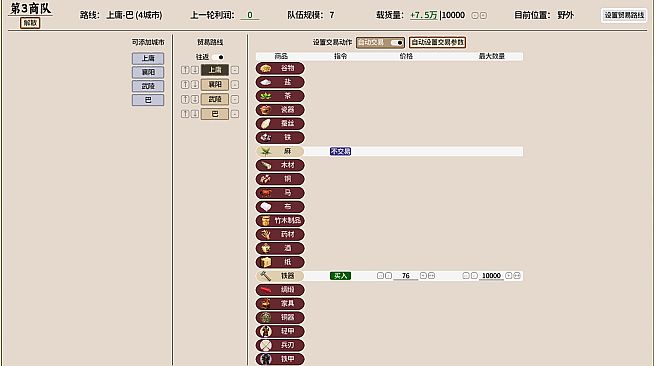Select the 轻甲 (light armor) goods item
This screenshot has height=366, width=654.
[x=280, y=331]
